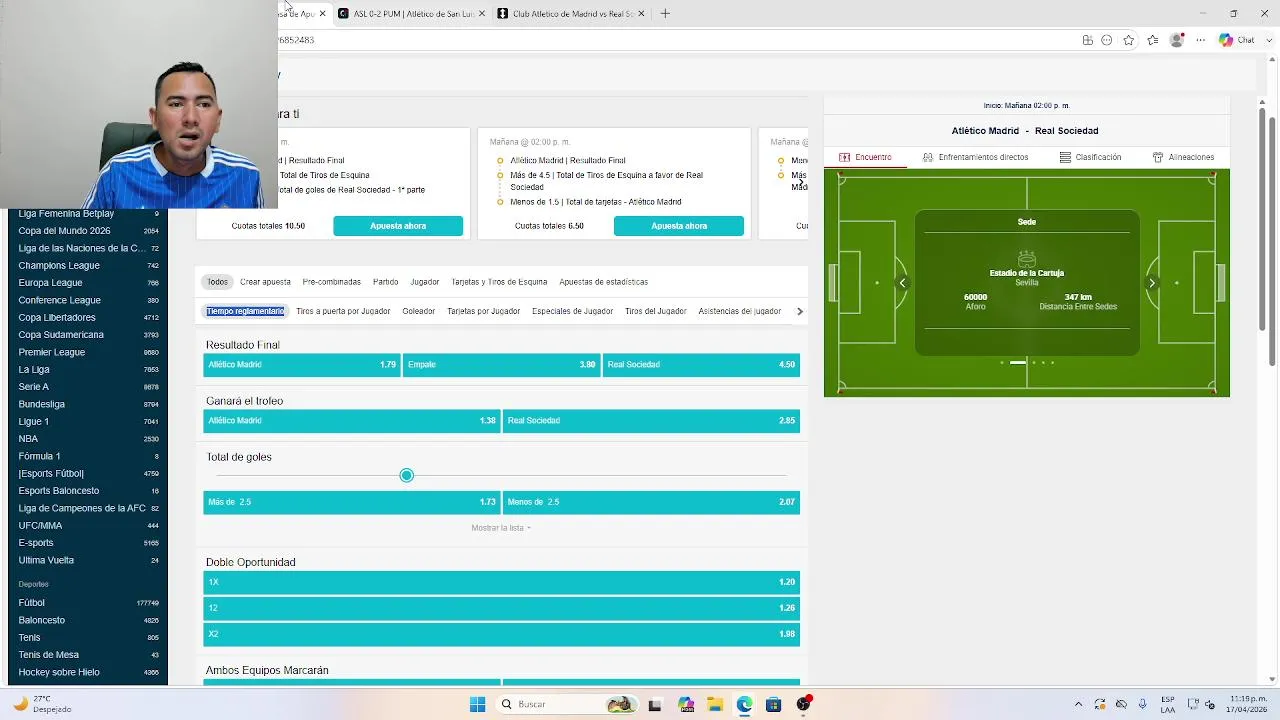Click Apuesta ahora for cuotas totales 10.50
Screen dimensions: 1280x720
pyautogui.click(x=398, y=226)
